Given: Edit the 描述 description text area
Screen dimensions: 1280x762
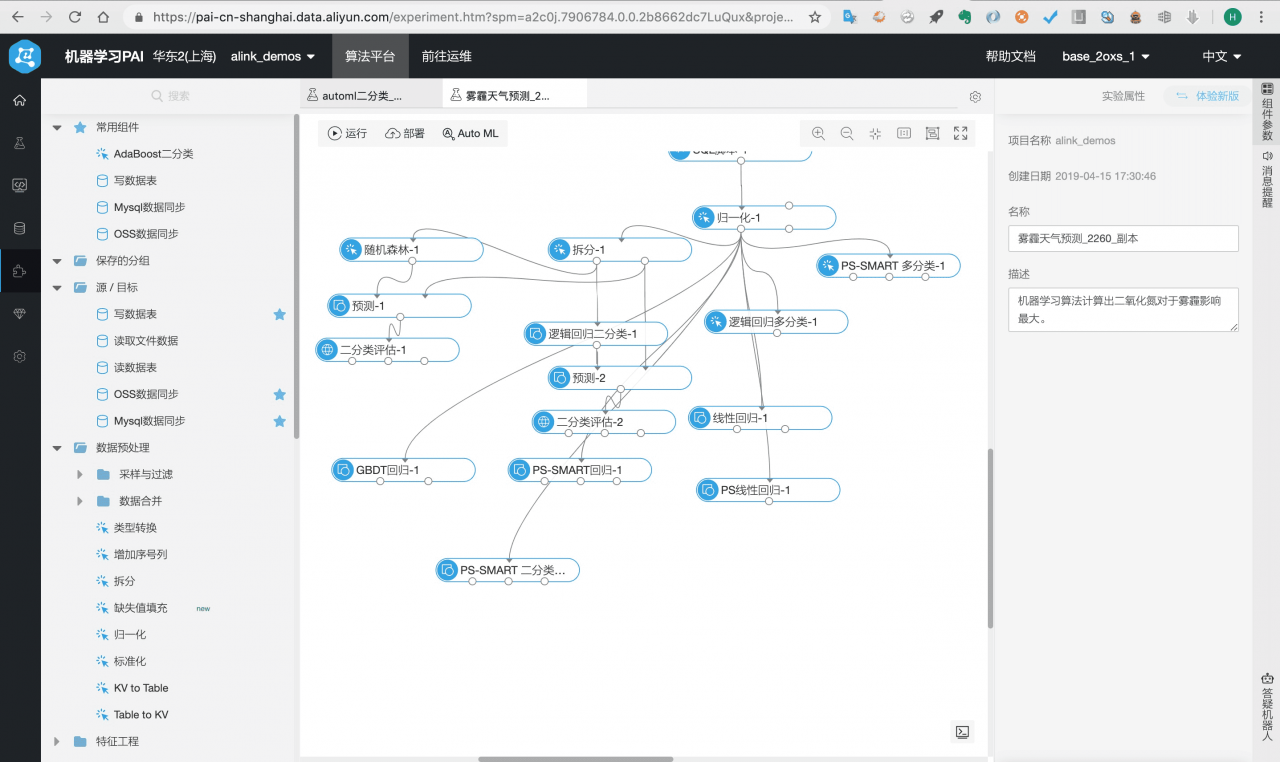Looking at the screenshot, I should [1123, 310].
